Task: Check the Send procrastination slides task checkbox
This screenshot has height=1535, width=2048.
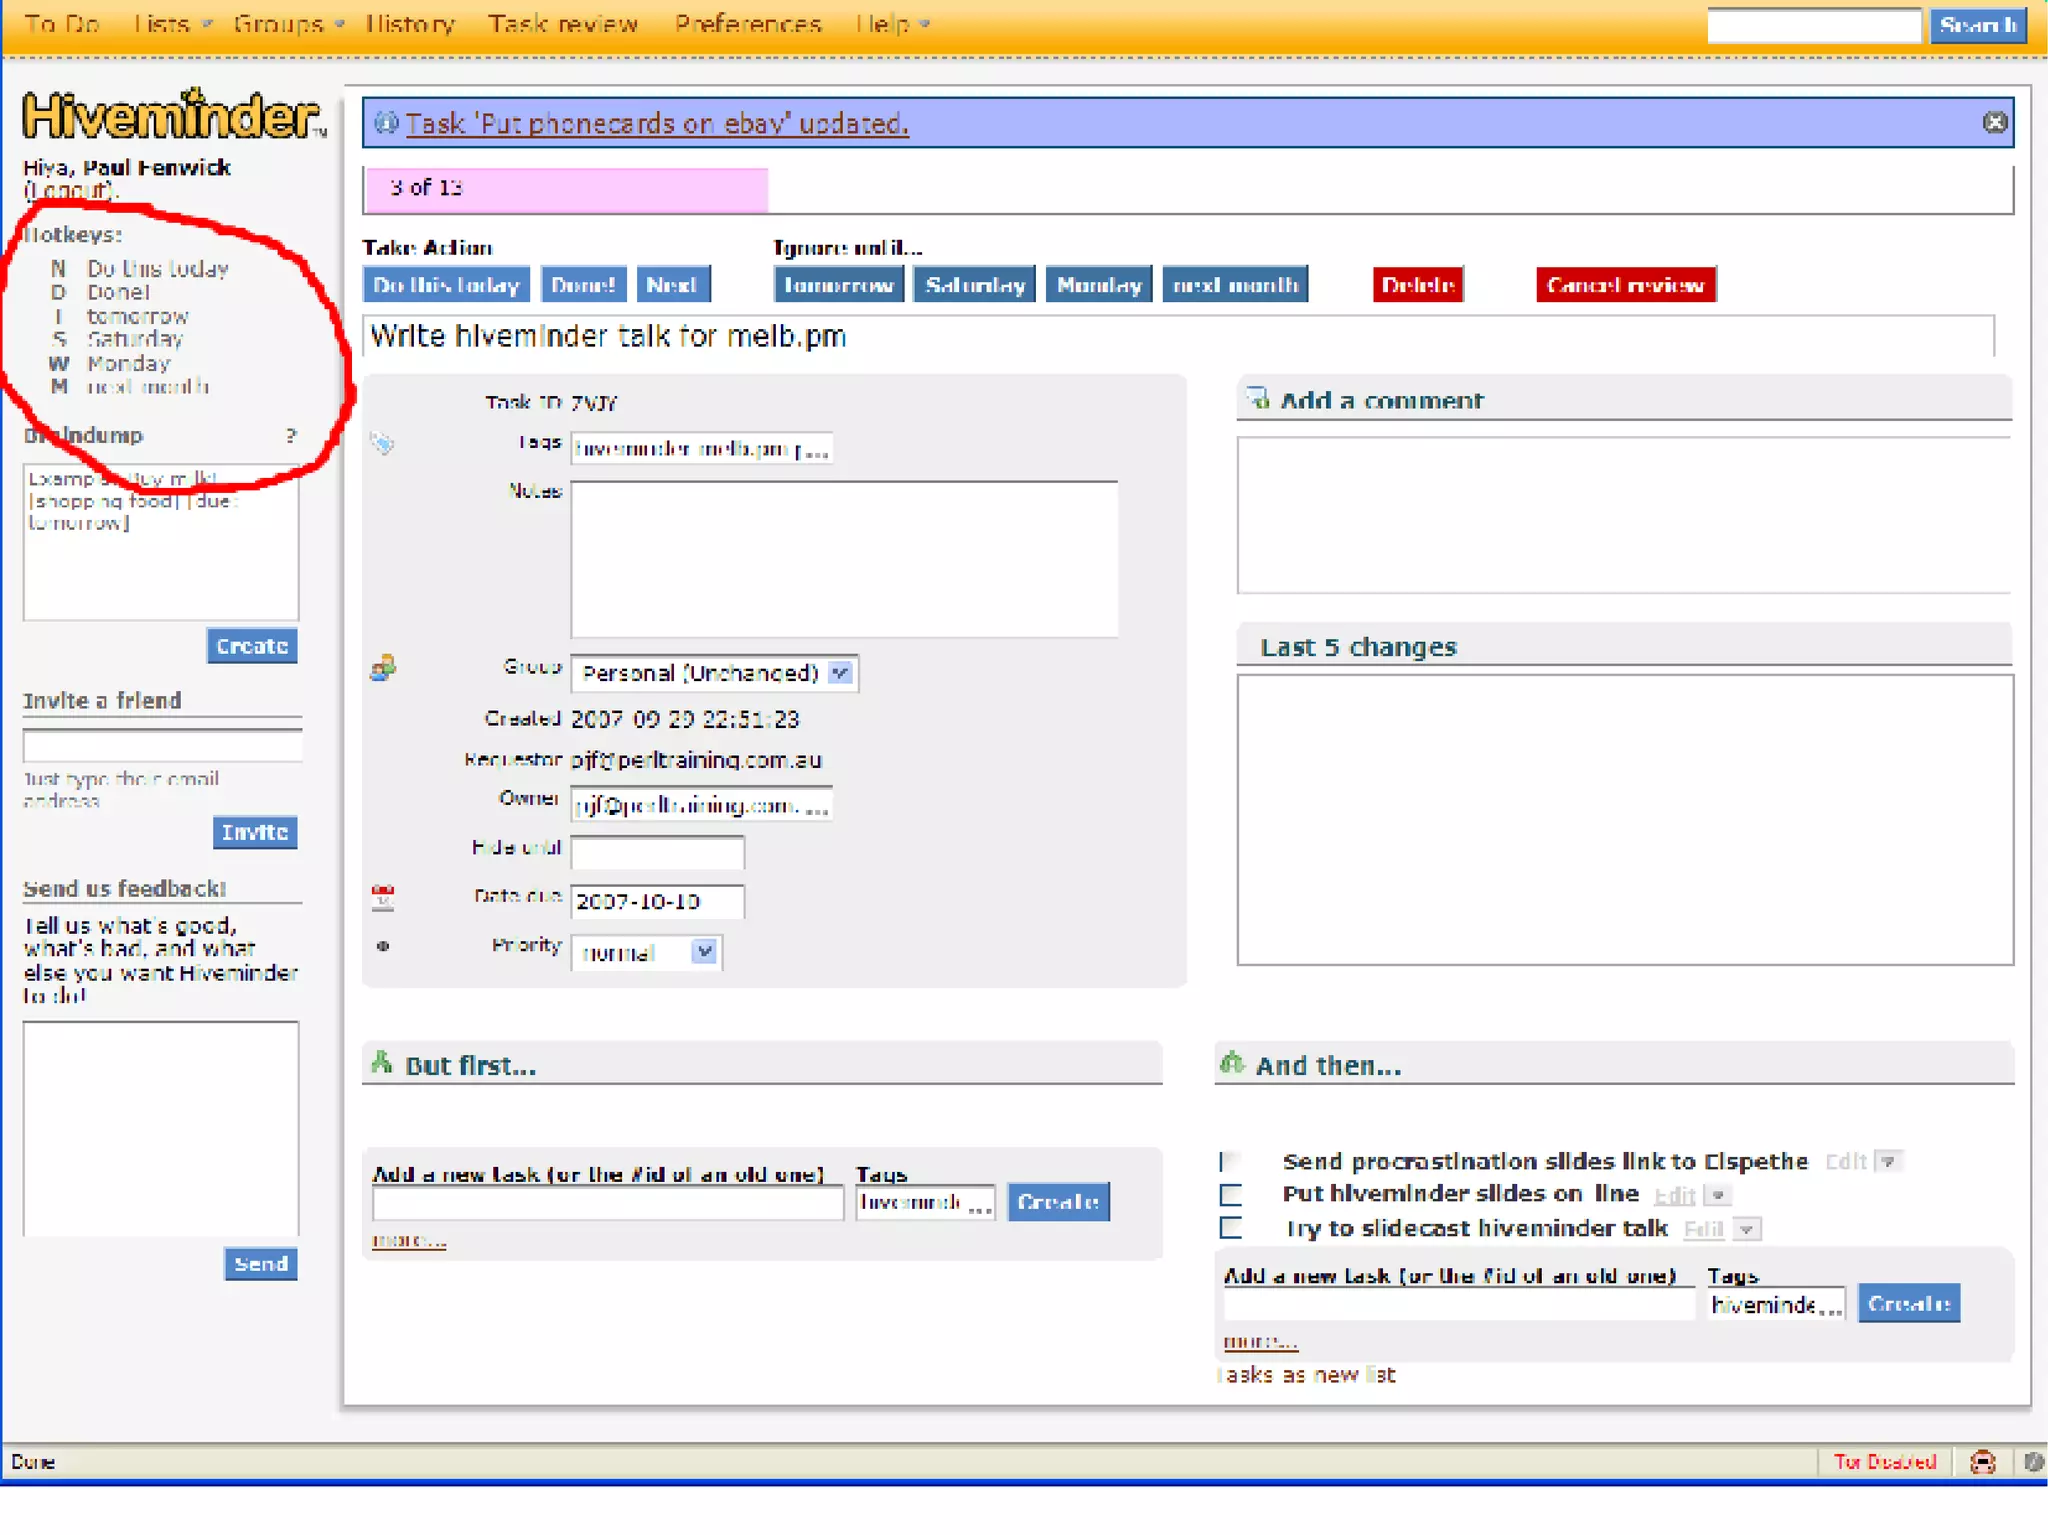Action: [1230, 1161]
